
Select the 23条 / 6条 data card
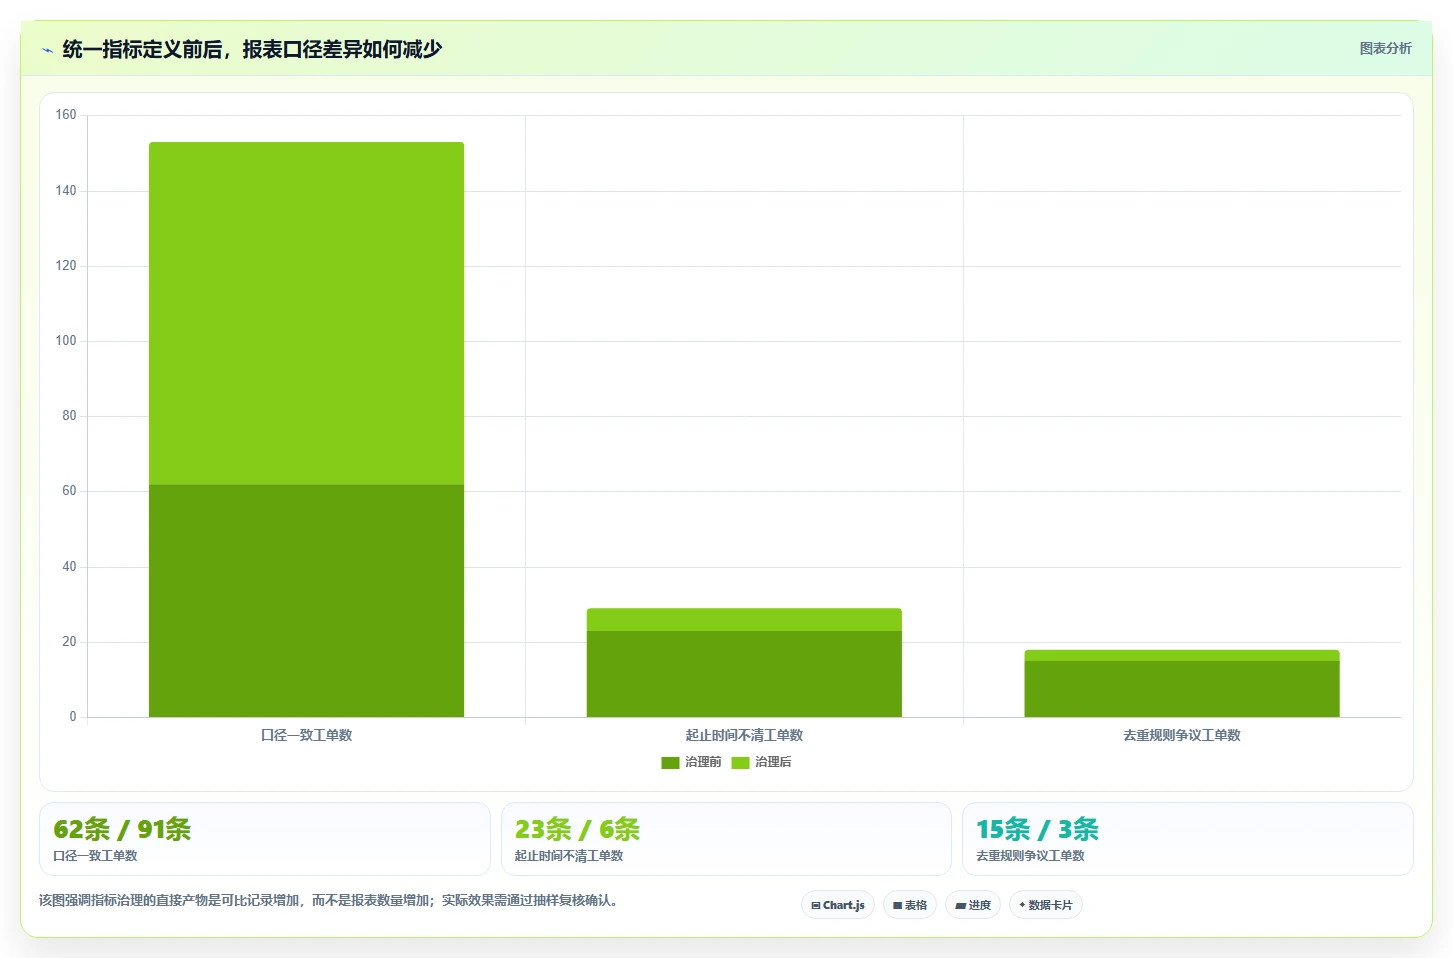pos(726,839)
